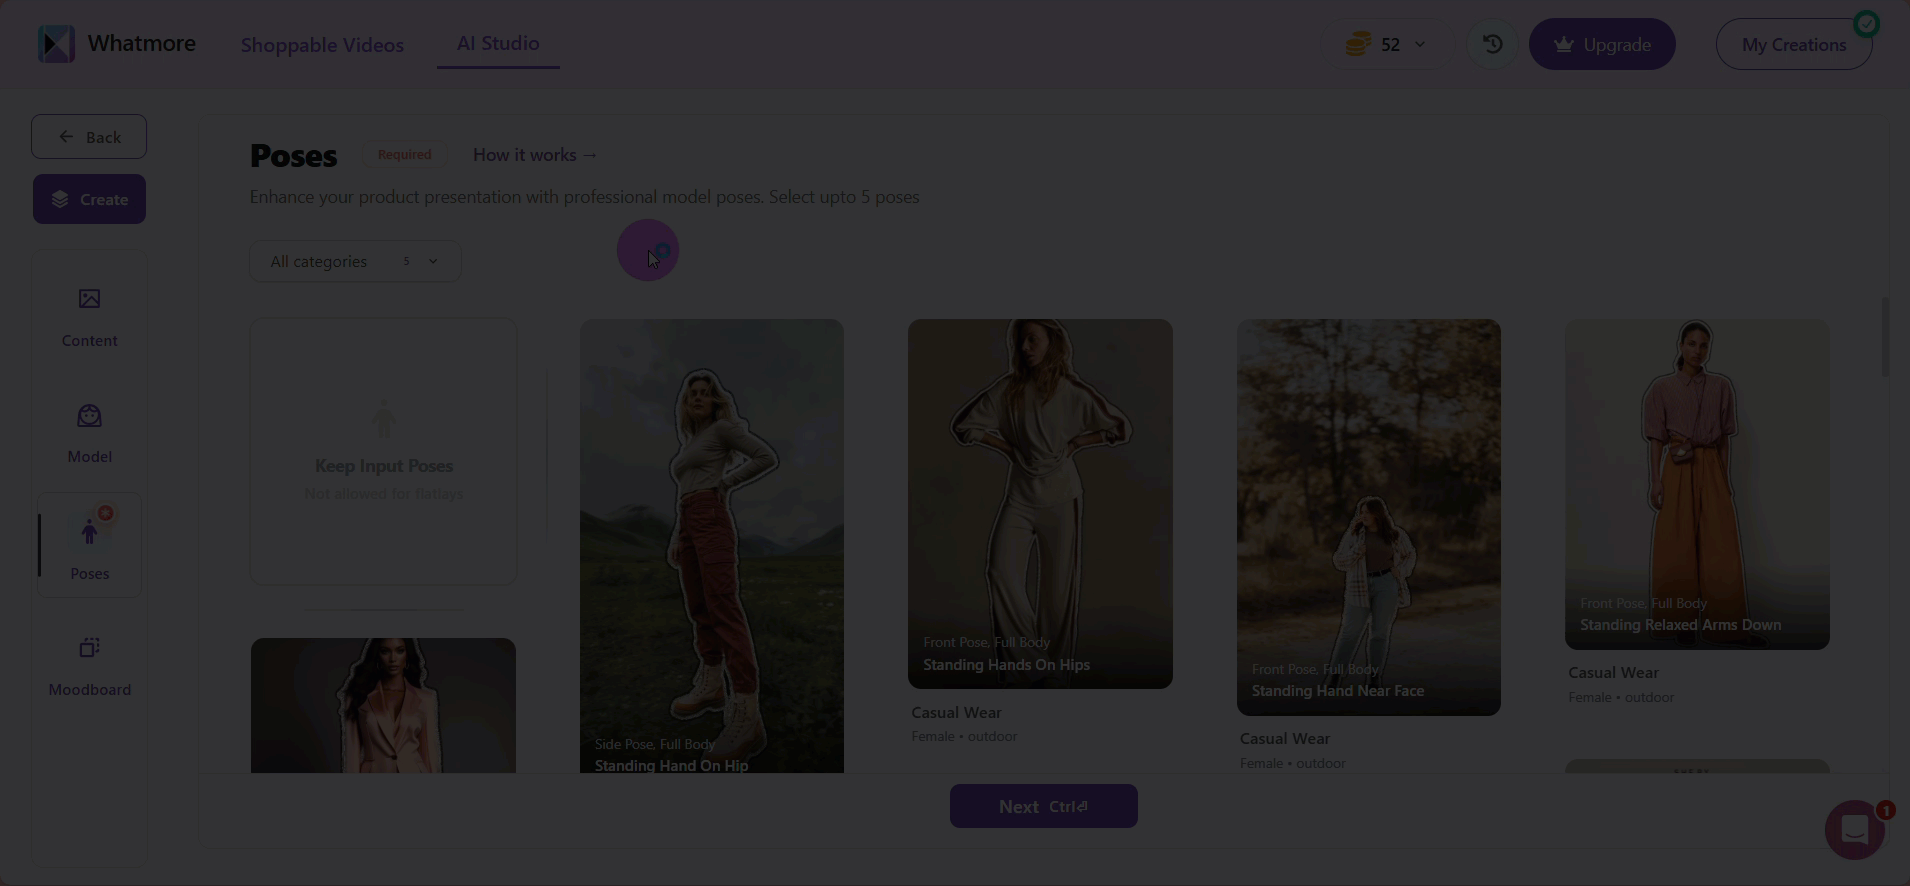Open the Moodboard step in sidebar
Viewport: 1910px width, 886px height.
point(89,665)
